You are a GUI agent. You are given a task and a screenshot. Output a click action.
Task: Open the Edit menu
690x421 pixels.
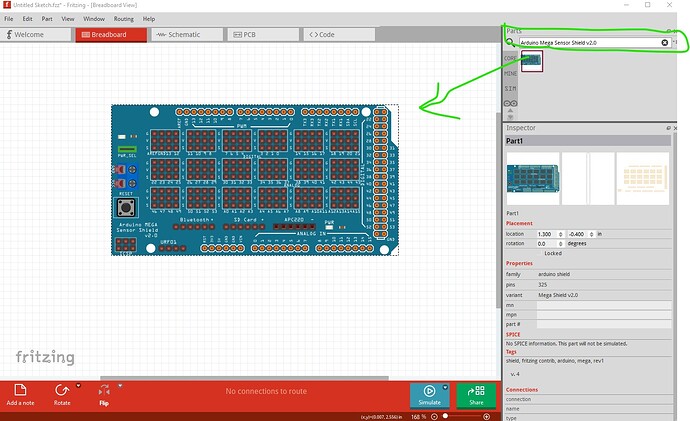pyautogui.click(x=27, y=19)
